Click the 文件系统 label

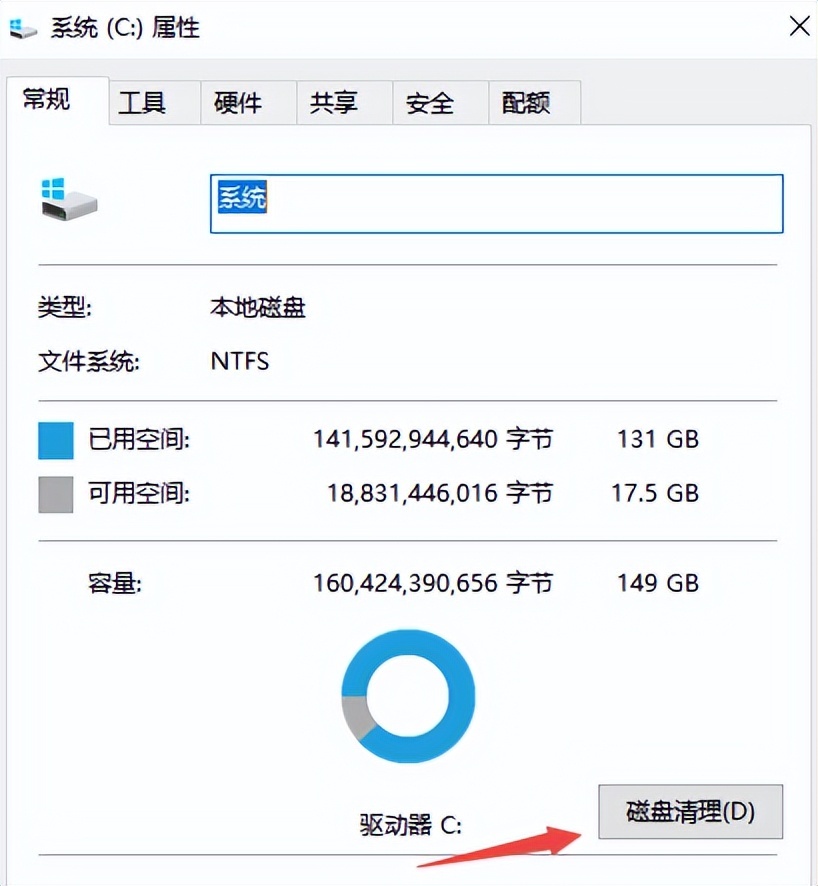pos(89,362)
